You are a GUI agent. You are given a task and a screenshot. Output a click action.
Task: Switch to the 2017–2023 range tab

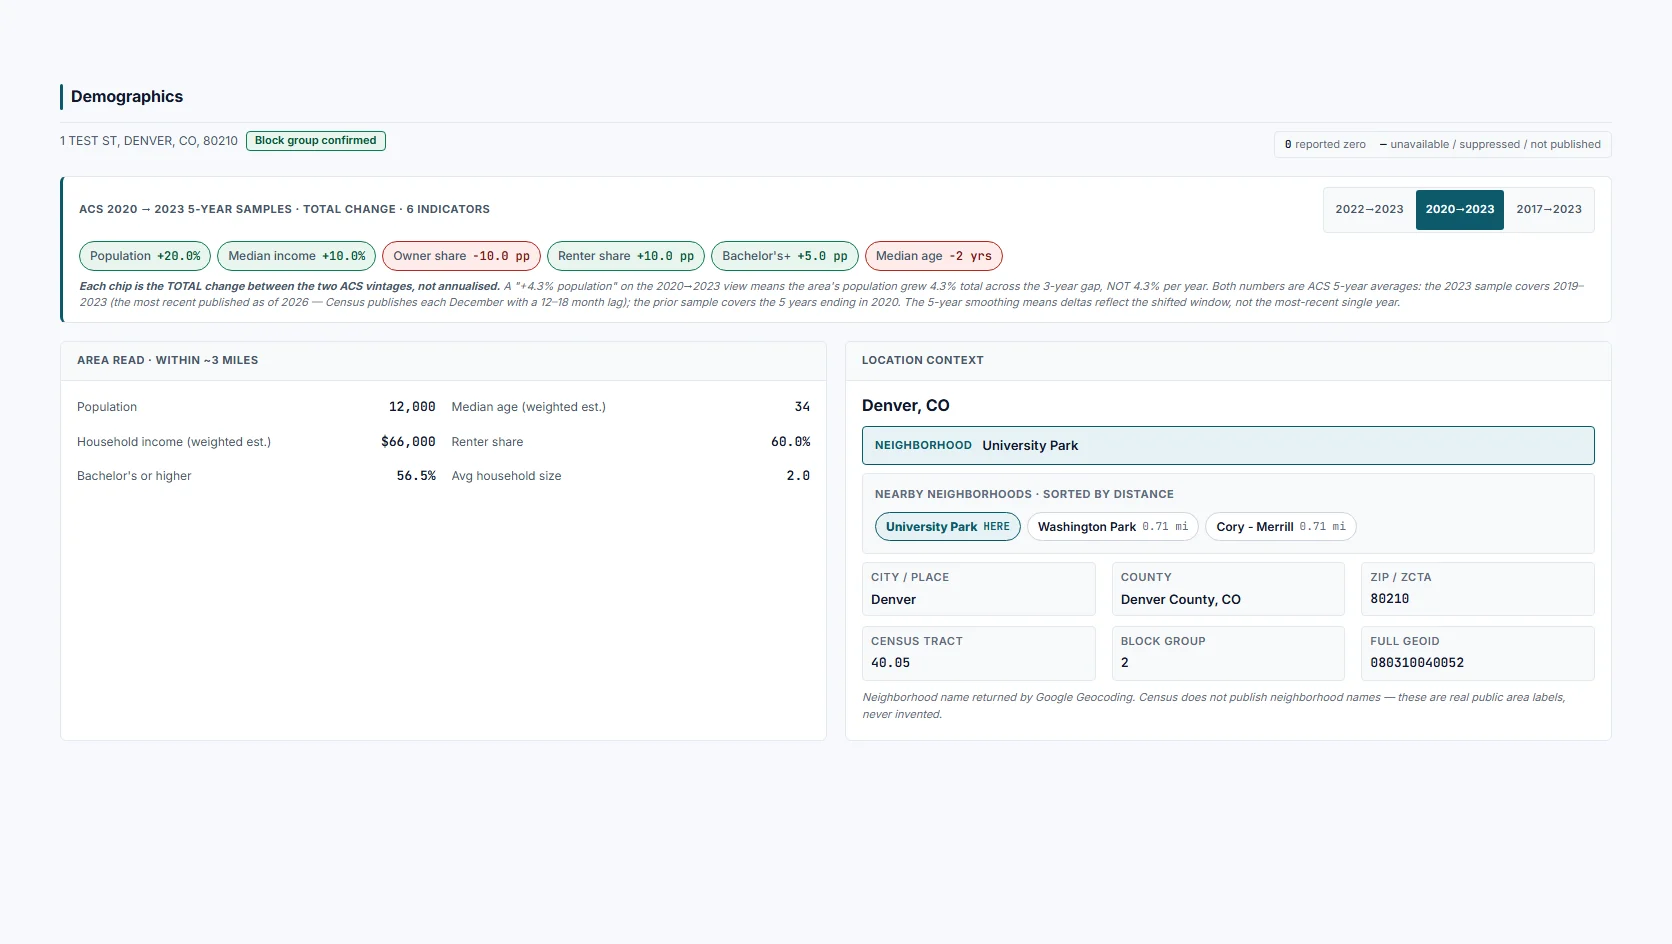tap(1548, 210)
